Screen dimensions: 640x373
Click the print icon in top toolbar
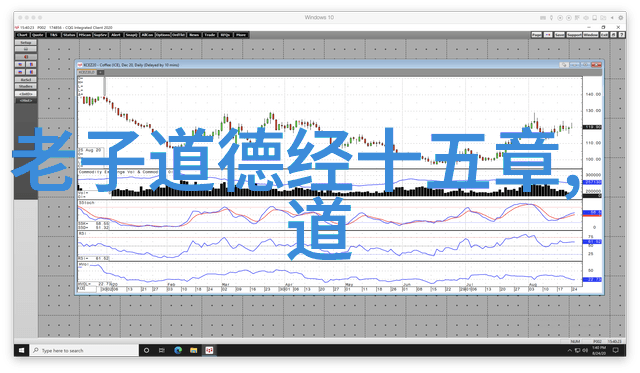(x=613, y=35)
